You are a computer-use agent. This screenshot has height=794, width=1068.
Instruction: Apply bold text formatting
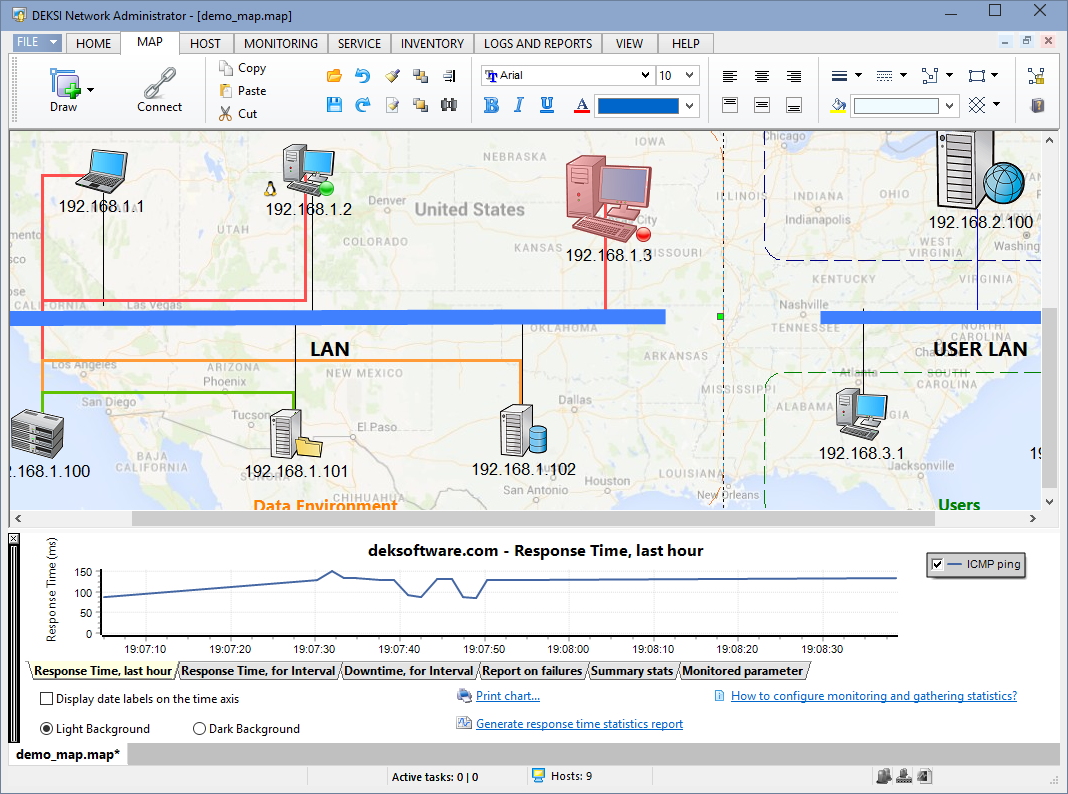(491, 104)
